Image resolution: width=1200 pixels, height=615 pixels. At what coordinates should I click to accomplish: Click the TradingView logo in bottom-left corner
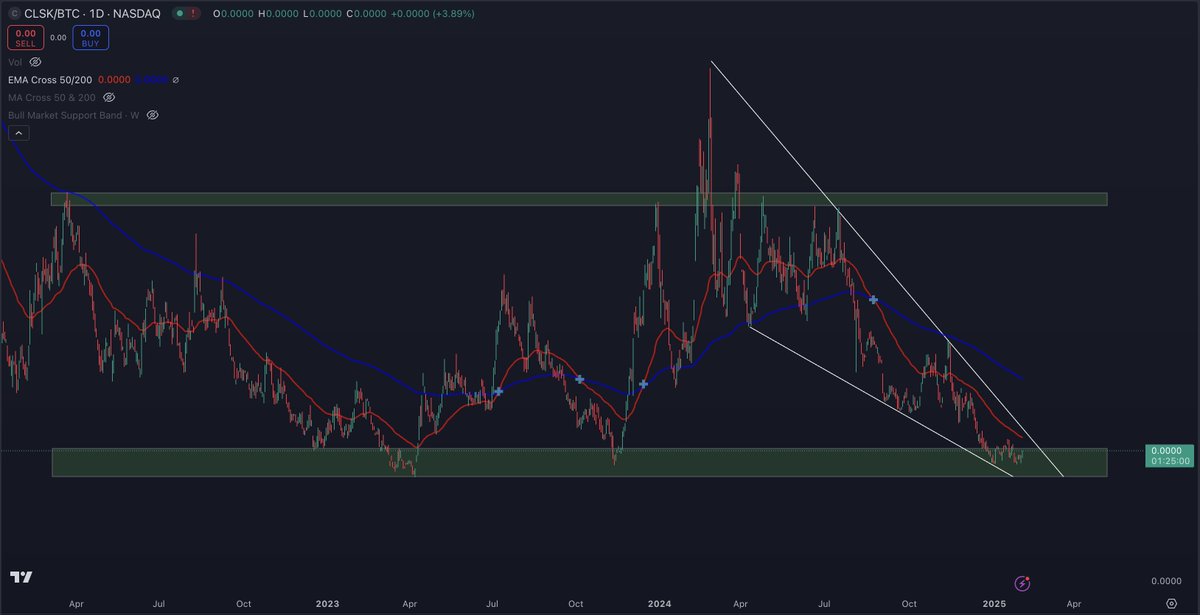pos(21,577)
